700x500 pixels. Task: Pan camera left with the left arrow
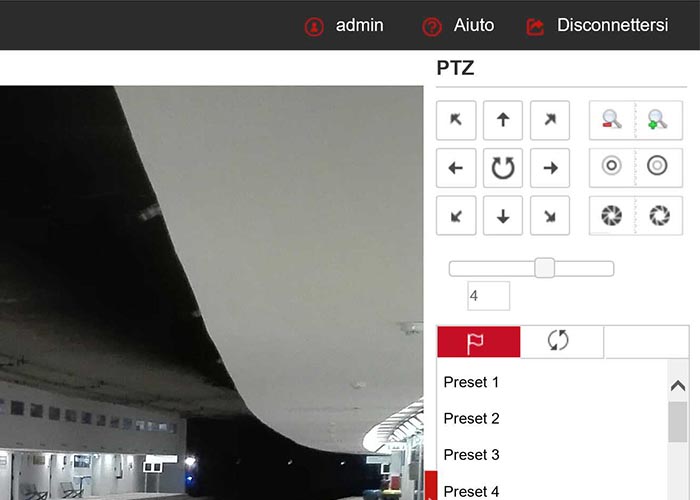click(x=456, y=168)
